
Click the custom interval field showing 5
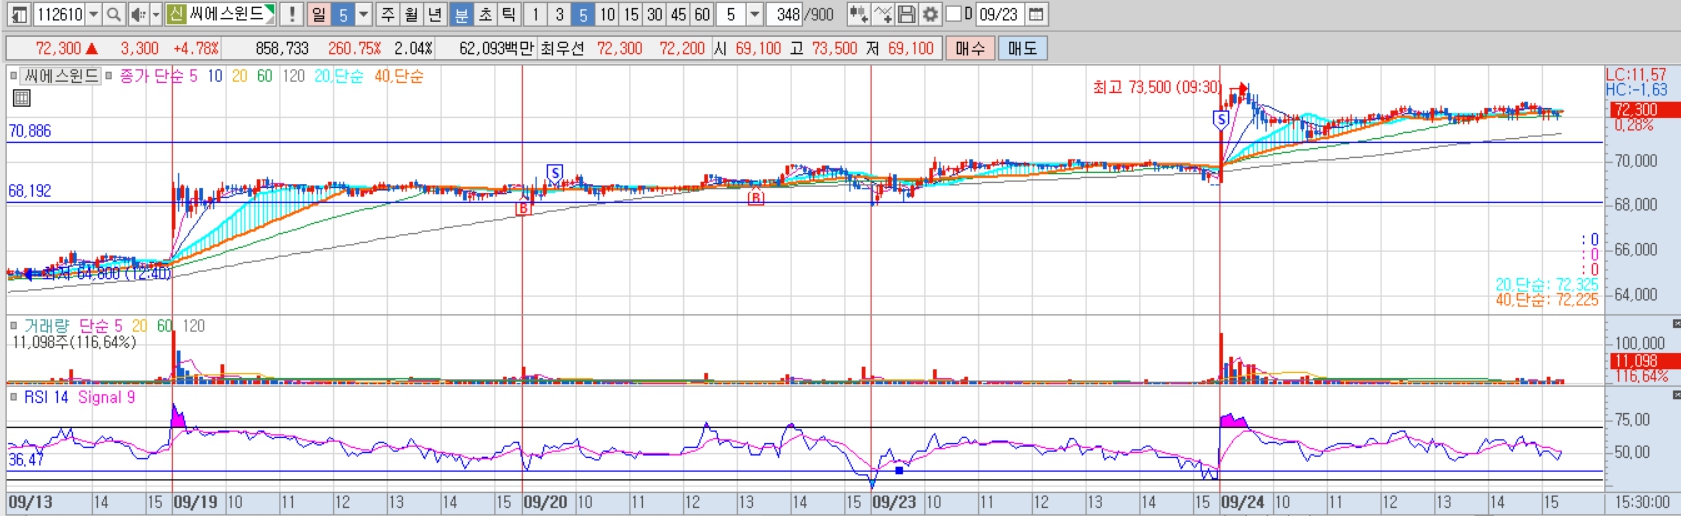(731, 14)
